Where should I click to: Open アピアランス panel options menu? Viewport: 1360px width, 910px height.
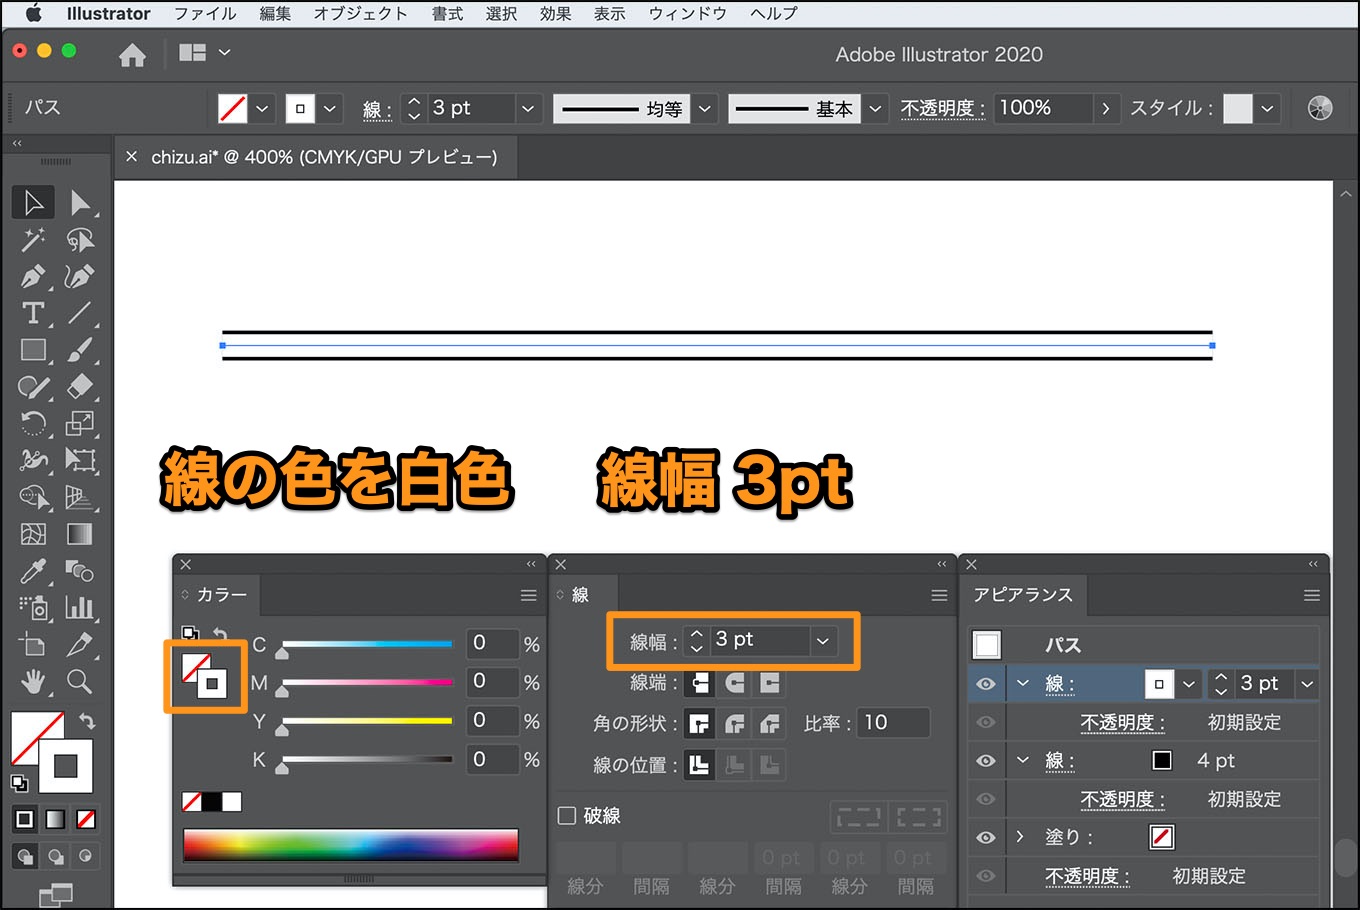coord(1311,595)
